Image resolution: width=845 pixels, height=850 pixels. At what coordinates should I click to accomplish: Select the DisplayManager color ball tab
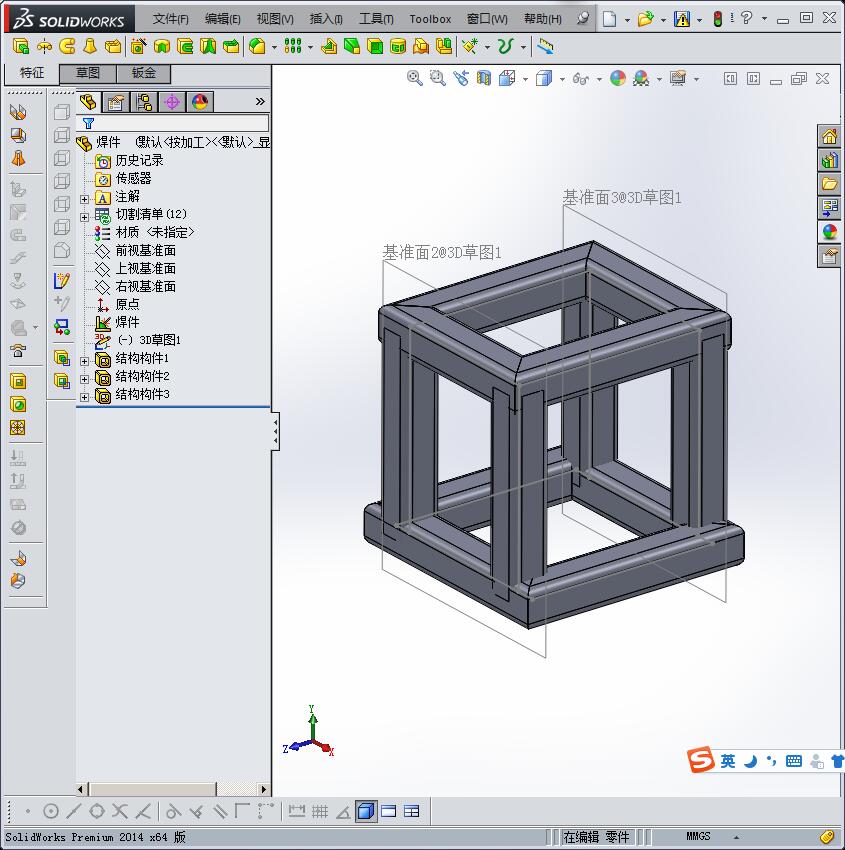coord(200,101)
